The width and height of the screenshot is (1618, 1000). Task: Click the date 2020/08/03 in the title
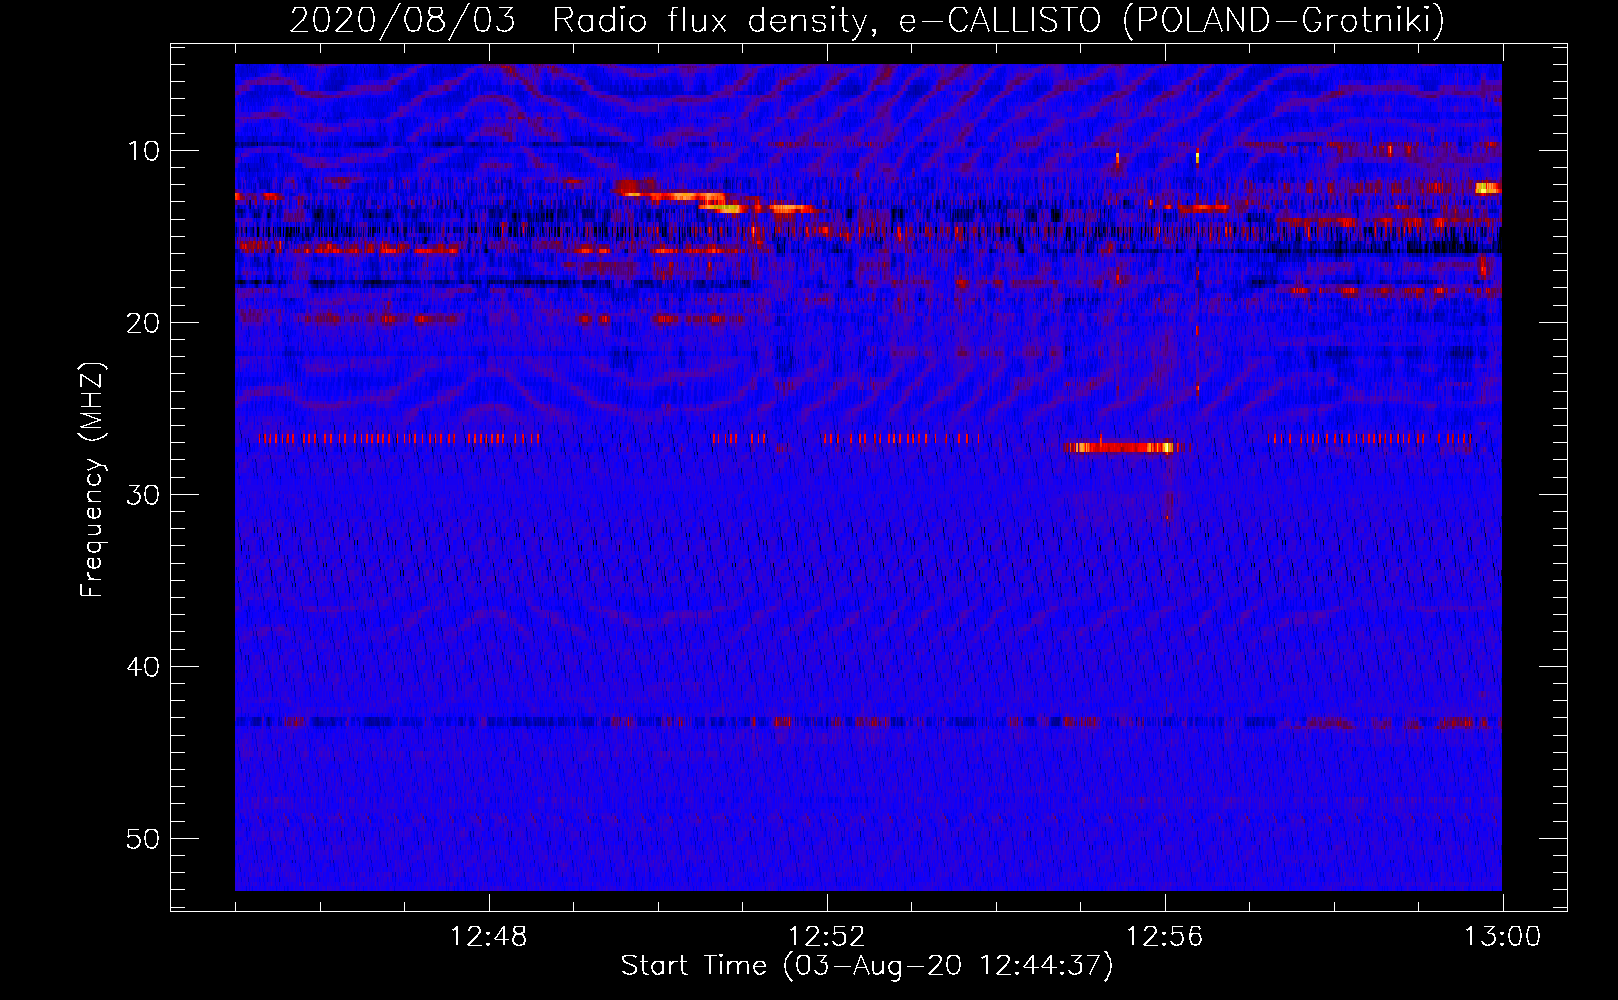402,20
